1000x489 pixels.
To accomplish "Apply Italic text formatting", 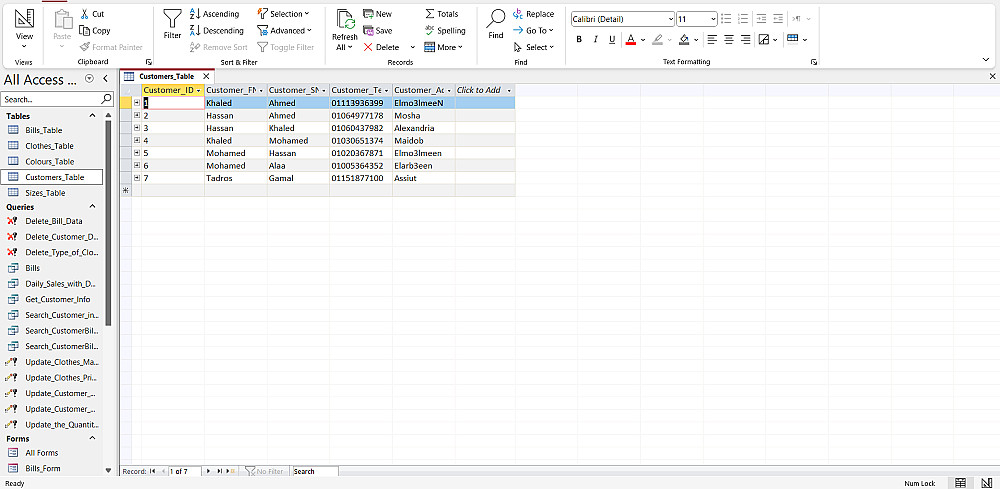I will 596,40.
